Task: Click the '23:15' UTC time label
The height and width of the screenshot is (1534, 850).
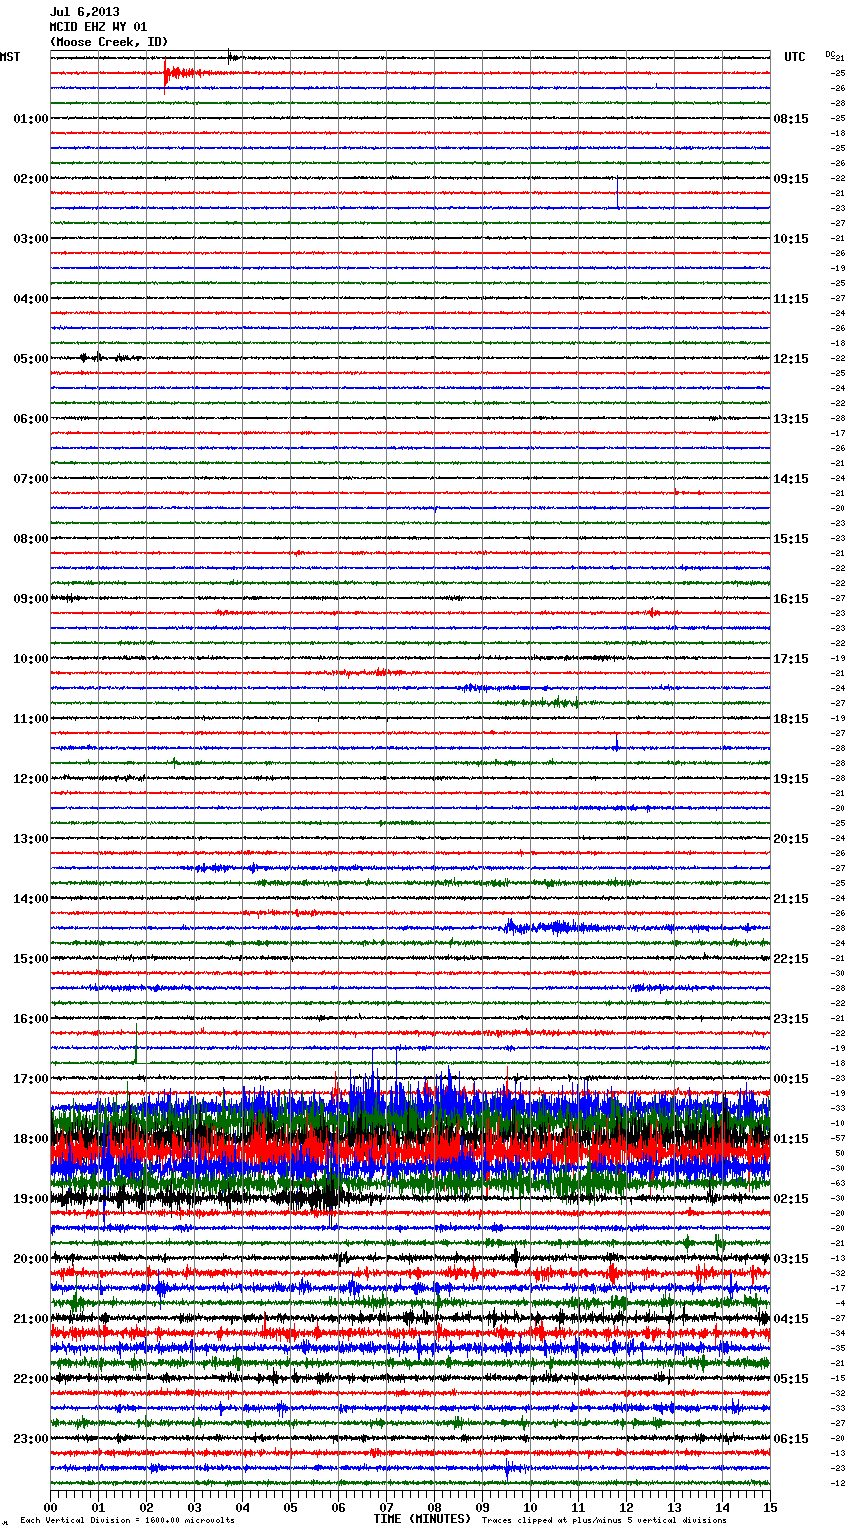Action: click(791, 1019)
